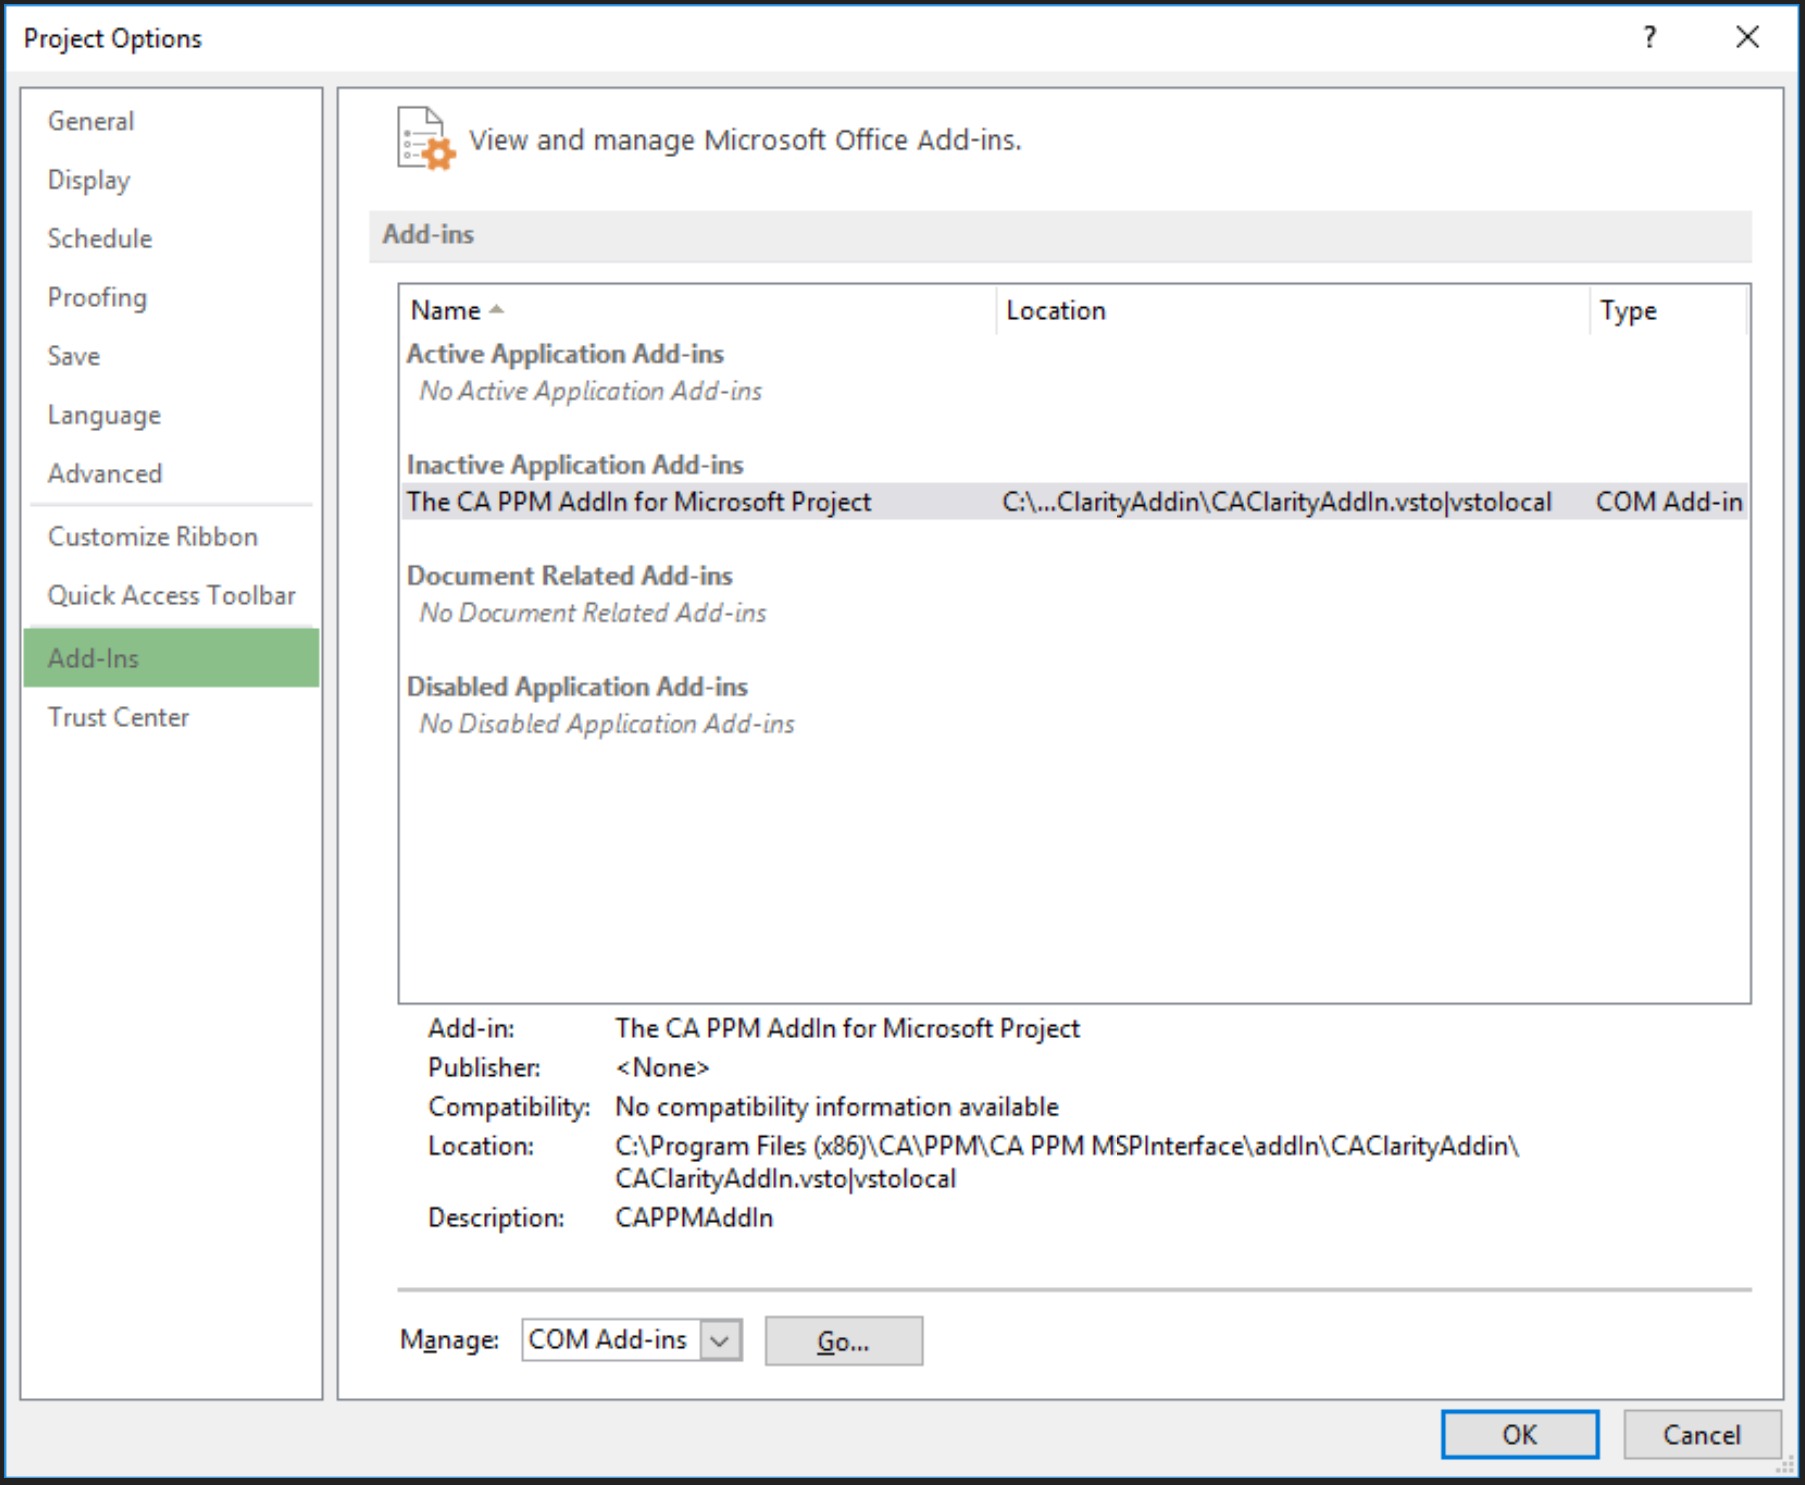
Task: Click the Document Related Add-ins group header
Action: 570,576
